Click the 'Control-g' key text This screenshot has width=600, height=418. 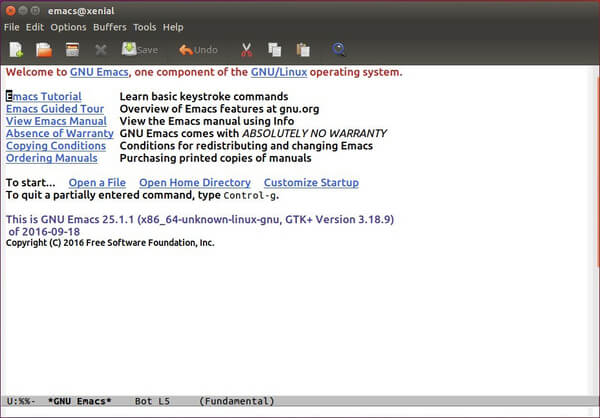[x=250, y=196]
